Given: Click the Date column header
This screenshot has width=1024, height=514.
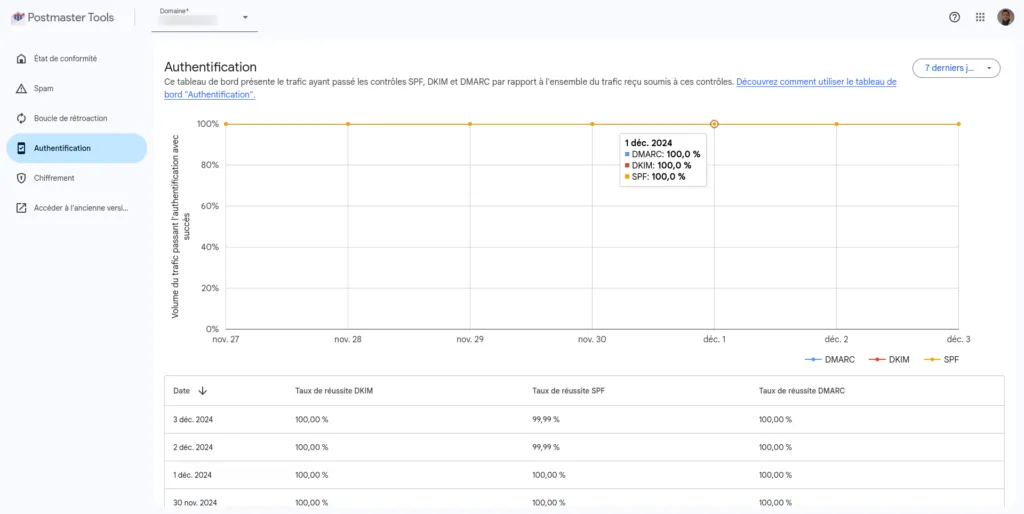Looking at the screenshot, I should (x=182, y=391).
